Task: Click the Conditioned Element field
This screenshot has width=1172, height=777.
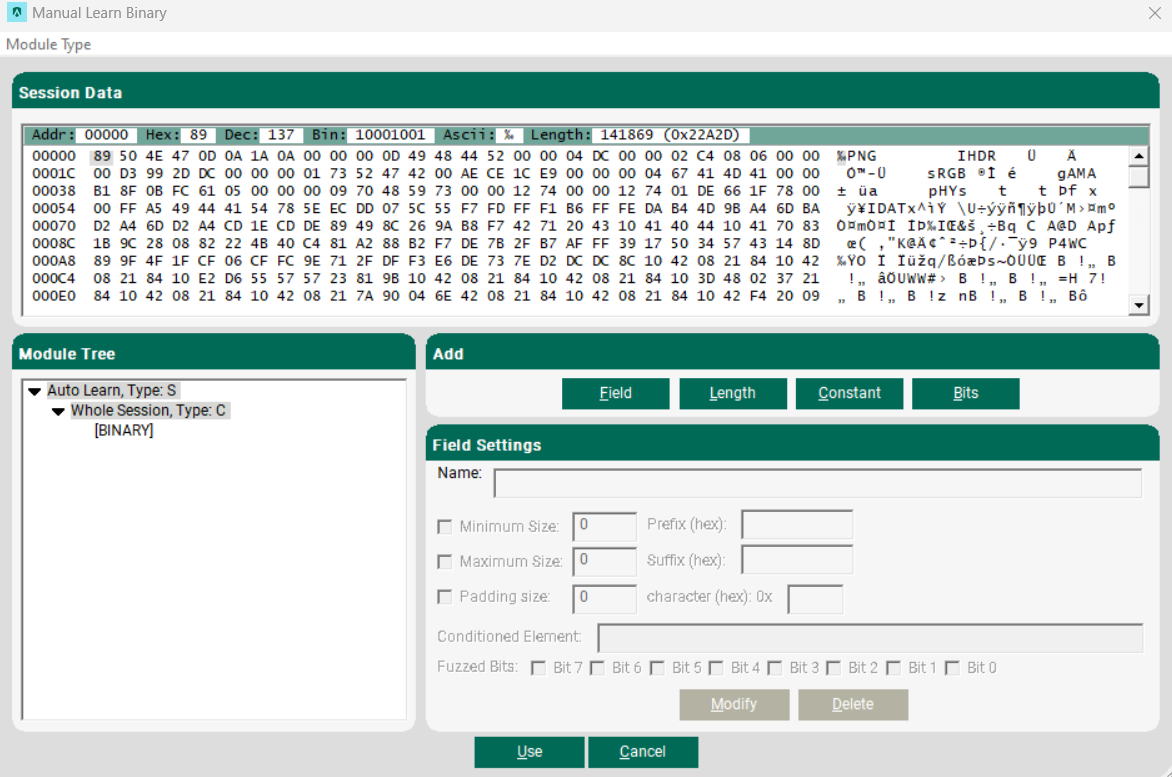Action: (x=870, y=638)
